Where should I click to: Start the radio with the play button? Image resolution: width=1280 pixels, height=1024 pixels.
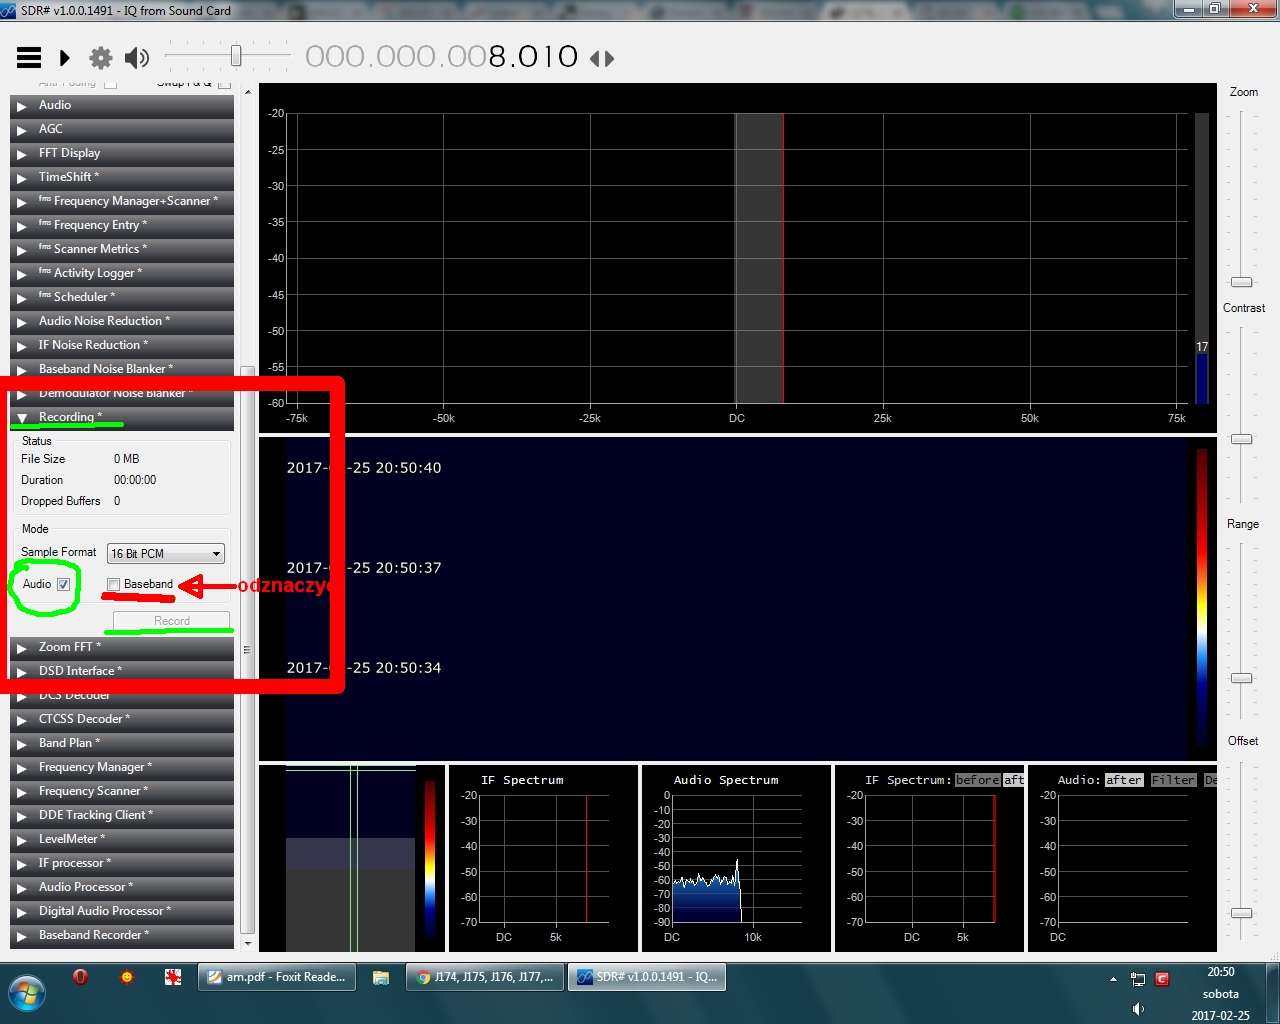(65, 58)
